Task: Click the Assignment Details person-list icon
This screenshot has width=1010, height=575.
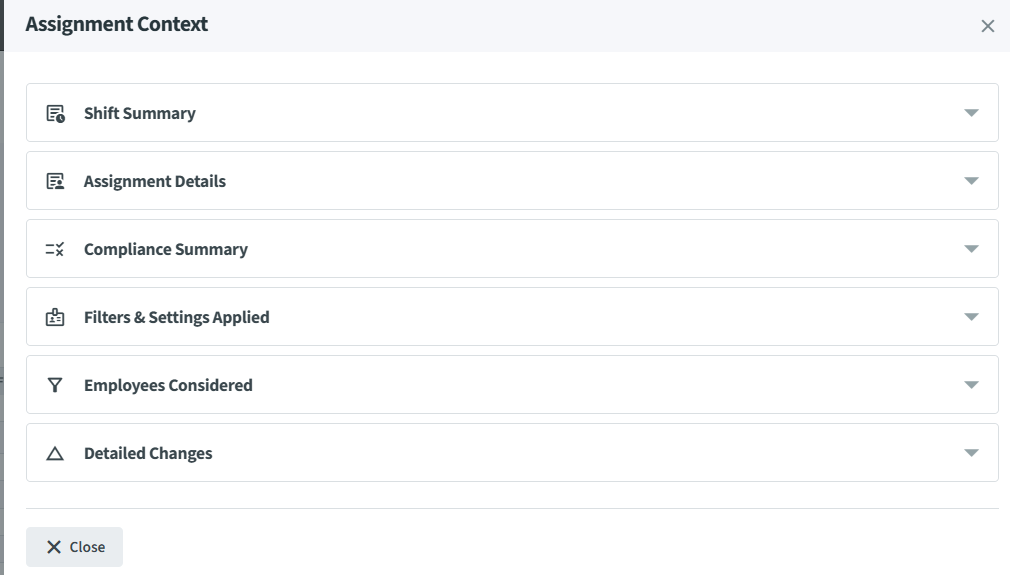Action: [x=55, y=181]
